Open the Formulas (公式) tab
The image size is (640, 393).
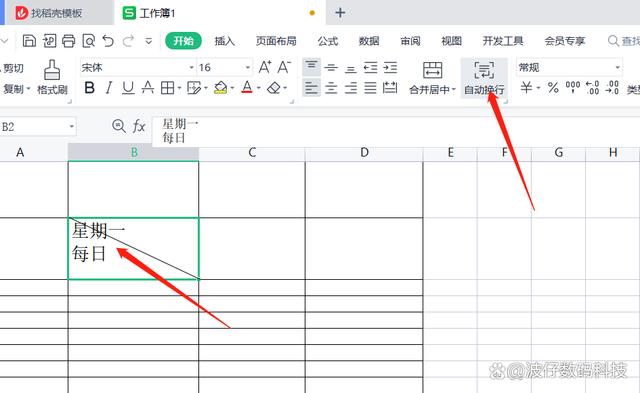click(x=328, y=41)
